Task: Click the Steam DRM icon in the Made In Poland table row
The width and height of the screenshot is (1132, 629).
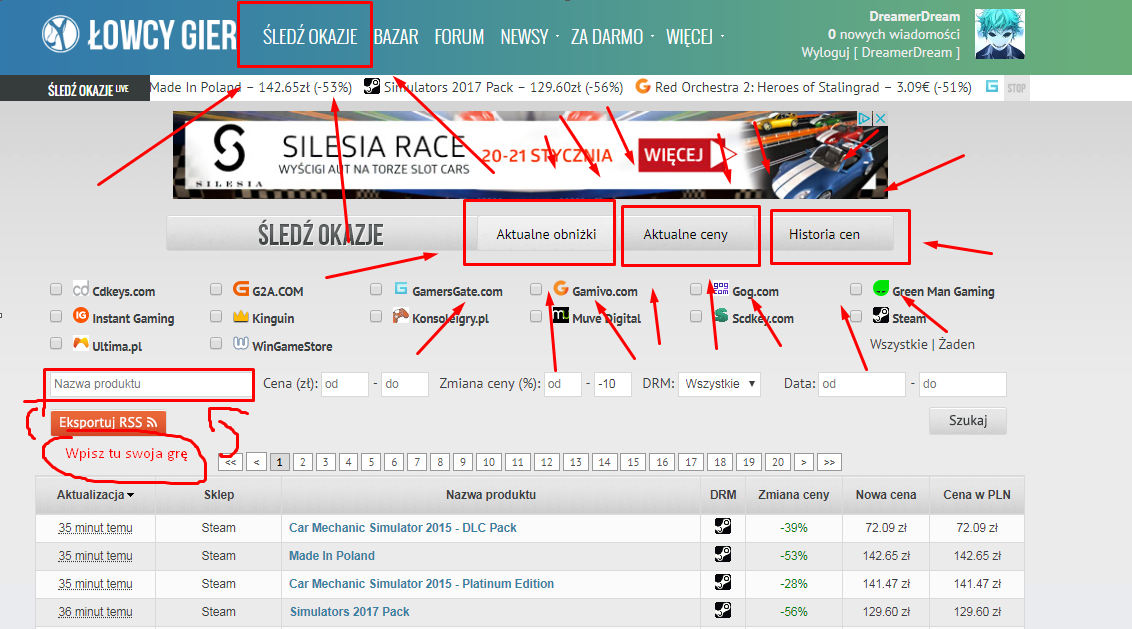Action: click(723, 555)
